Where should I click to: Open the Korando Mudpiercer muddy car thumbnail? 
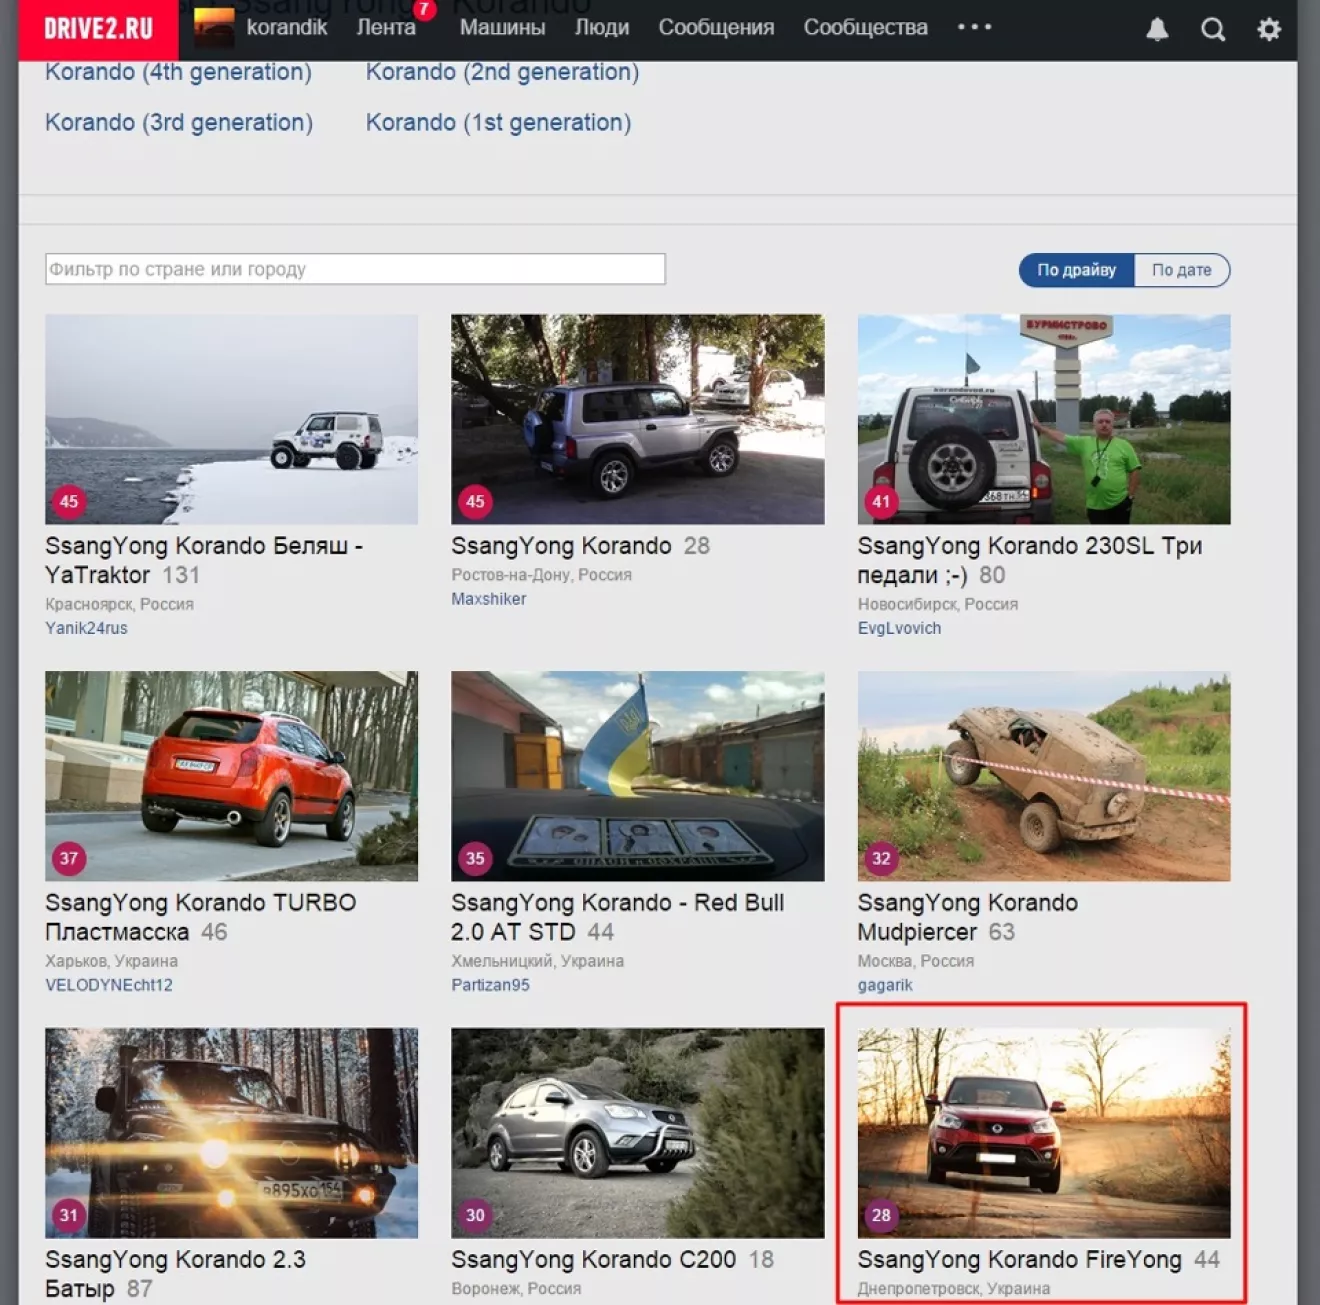(1043, 776)
